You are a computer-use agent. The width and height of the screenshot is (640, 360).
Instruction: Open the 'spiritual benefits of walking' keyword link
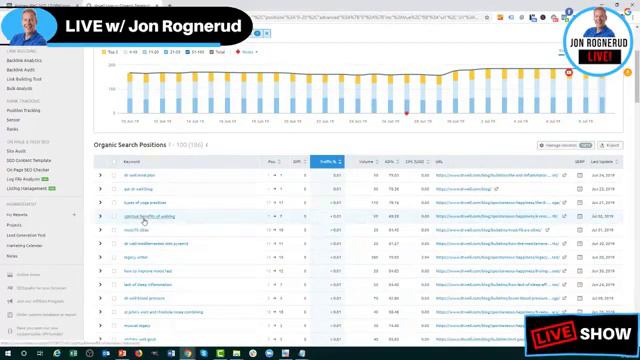pyautogui.click(x=149, y=216)
